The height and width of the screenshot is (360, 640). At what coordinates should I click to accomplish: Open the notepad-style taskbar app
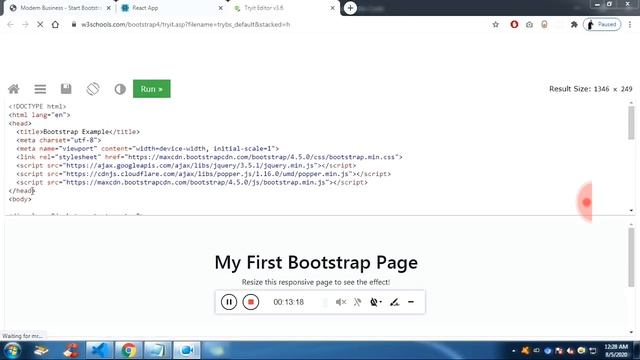[157, 351]
